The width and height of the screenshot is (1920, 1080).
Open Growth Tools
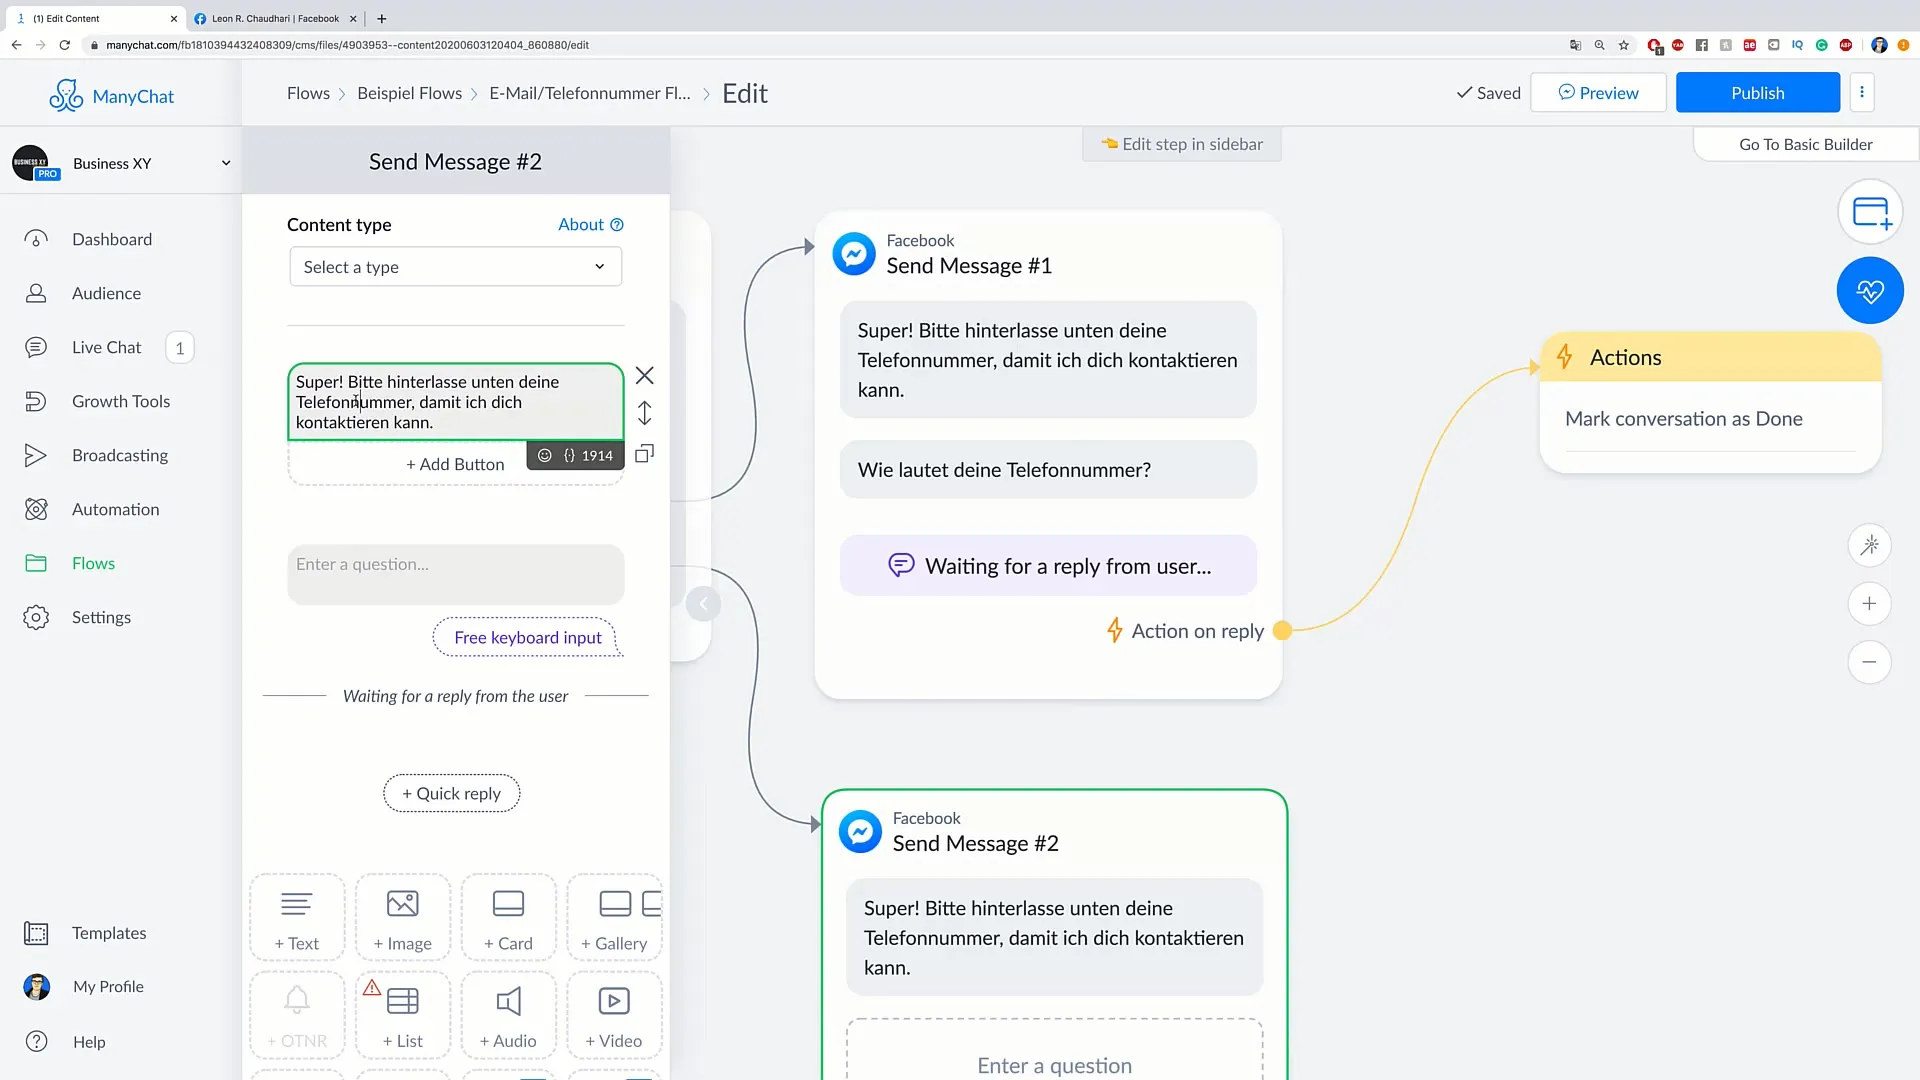(120, 401)
